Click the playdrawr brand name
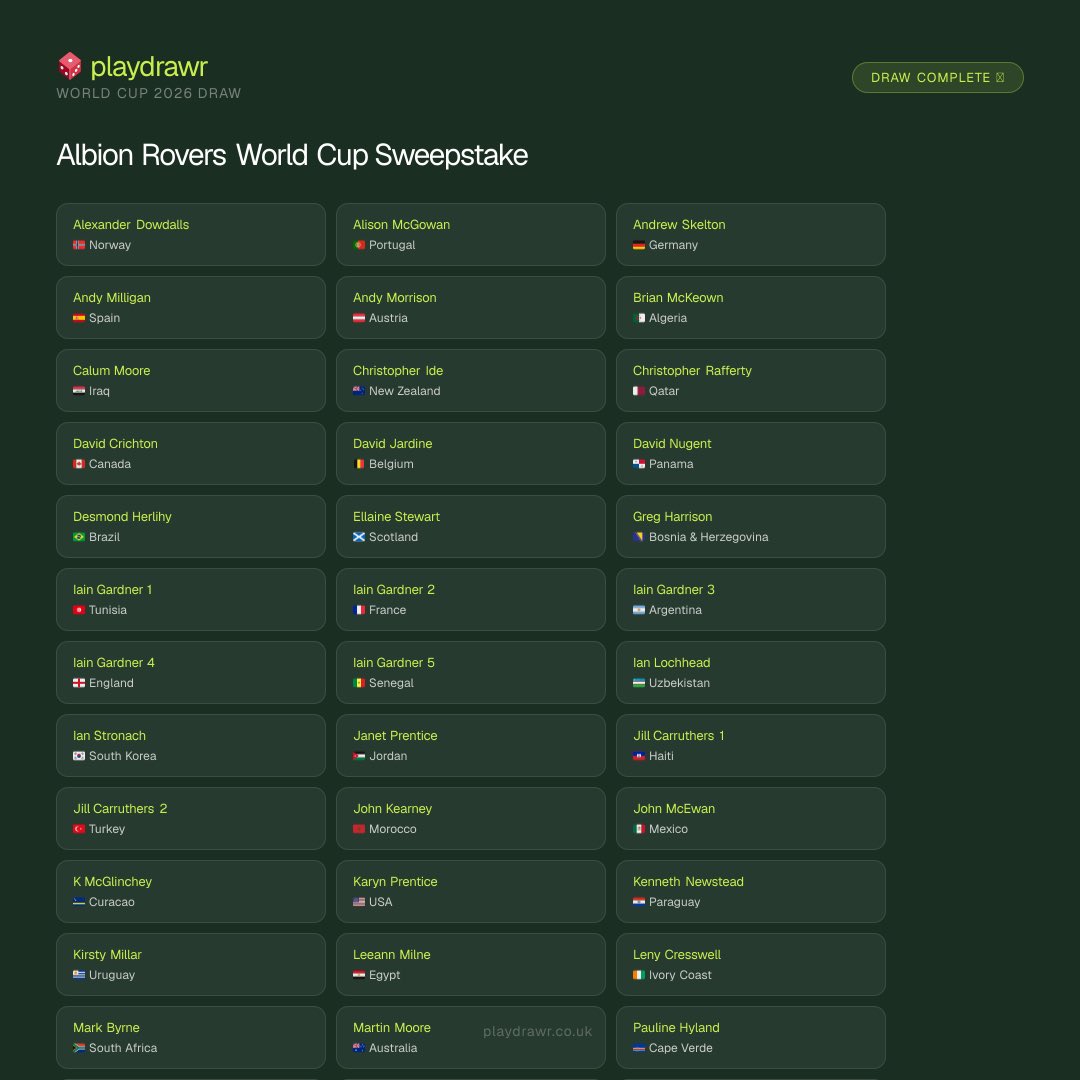 [149, 67]
